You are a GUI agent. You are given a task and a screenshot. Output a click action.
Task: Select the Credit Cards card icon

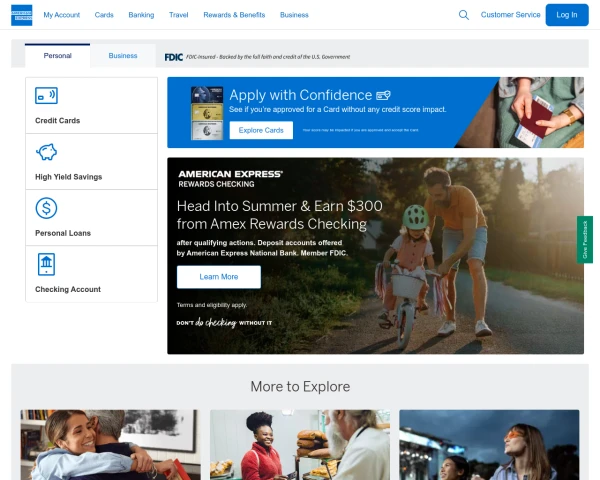(x=46, y=95)
